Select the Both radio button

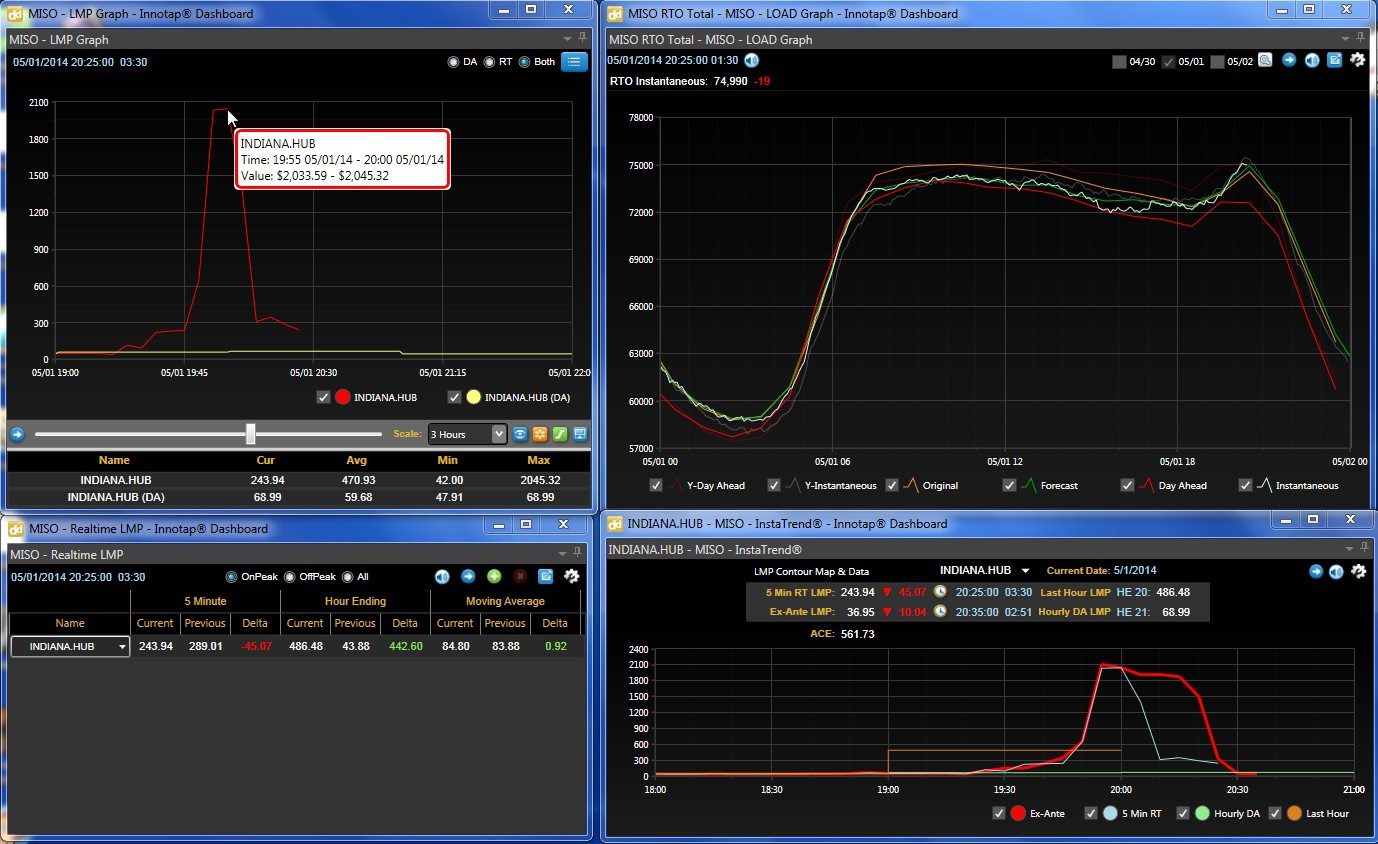pos(524,62)
